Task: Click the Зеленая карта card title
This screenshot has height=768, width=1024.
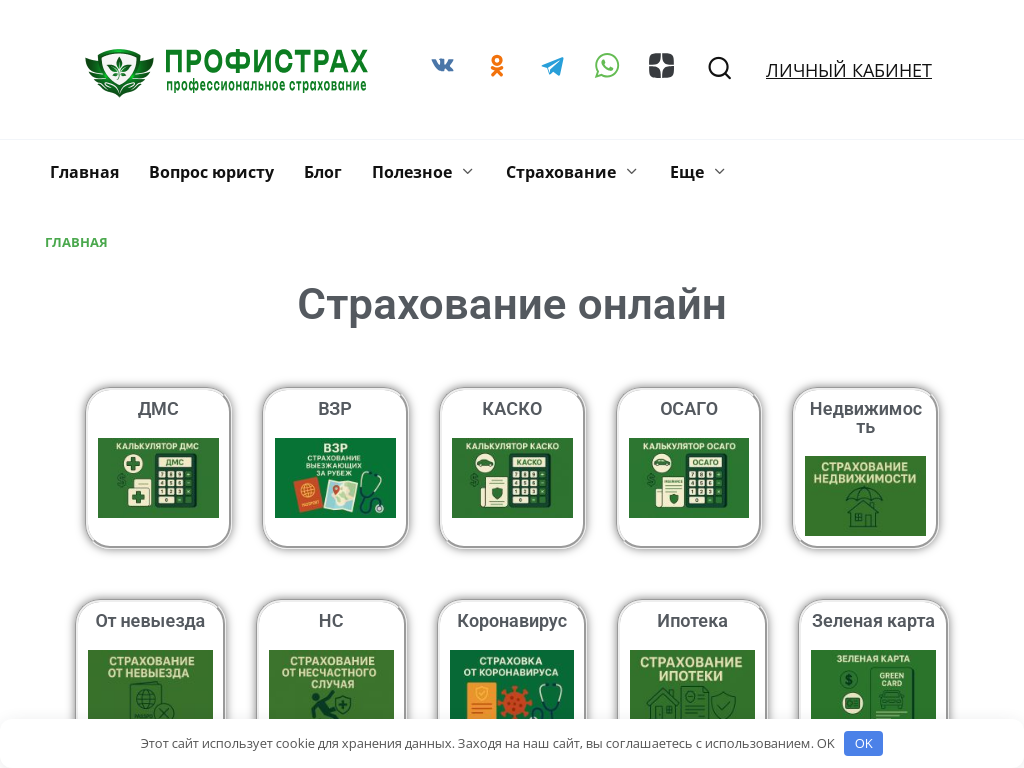Action: click(x=873, y=621)
